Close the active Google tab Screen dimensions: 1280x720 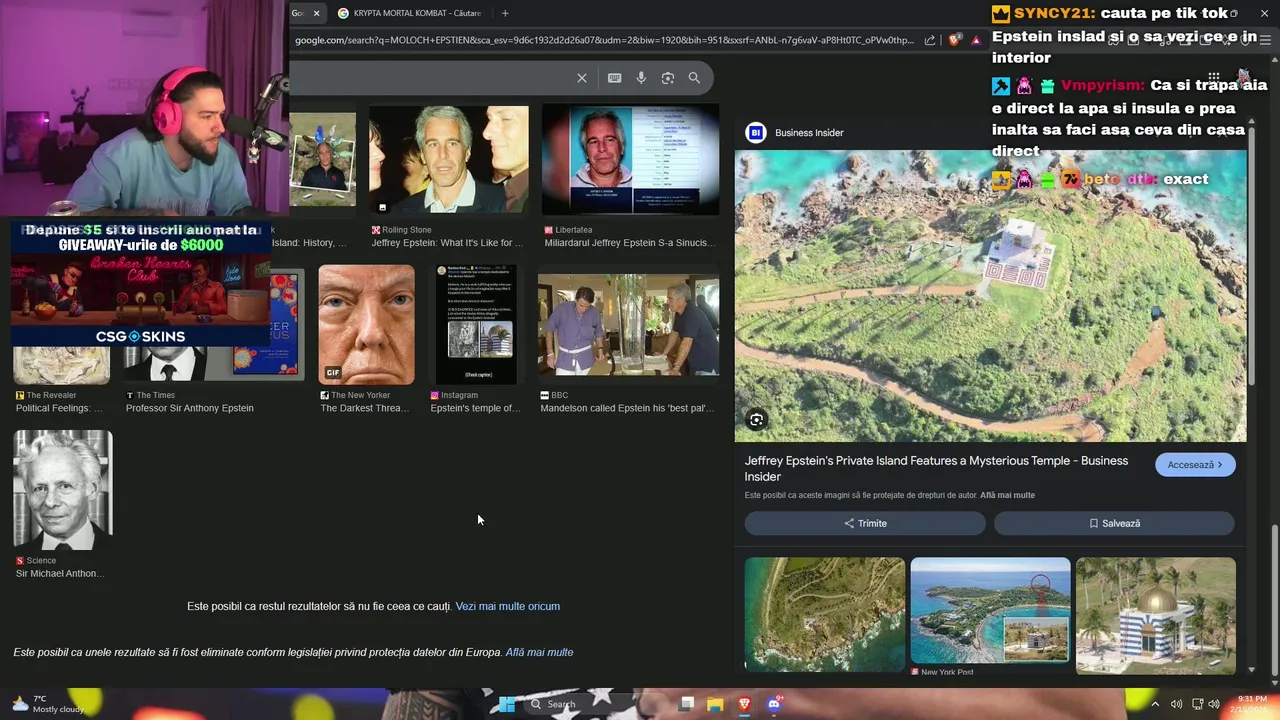[317, 13]
